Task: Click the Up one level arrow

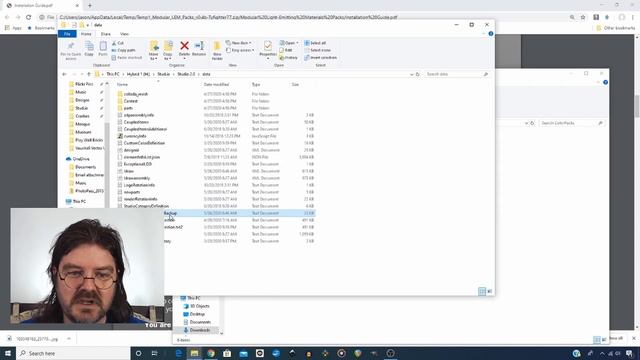Action: point(89,74)
